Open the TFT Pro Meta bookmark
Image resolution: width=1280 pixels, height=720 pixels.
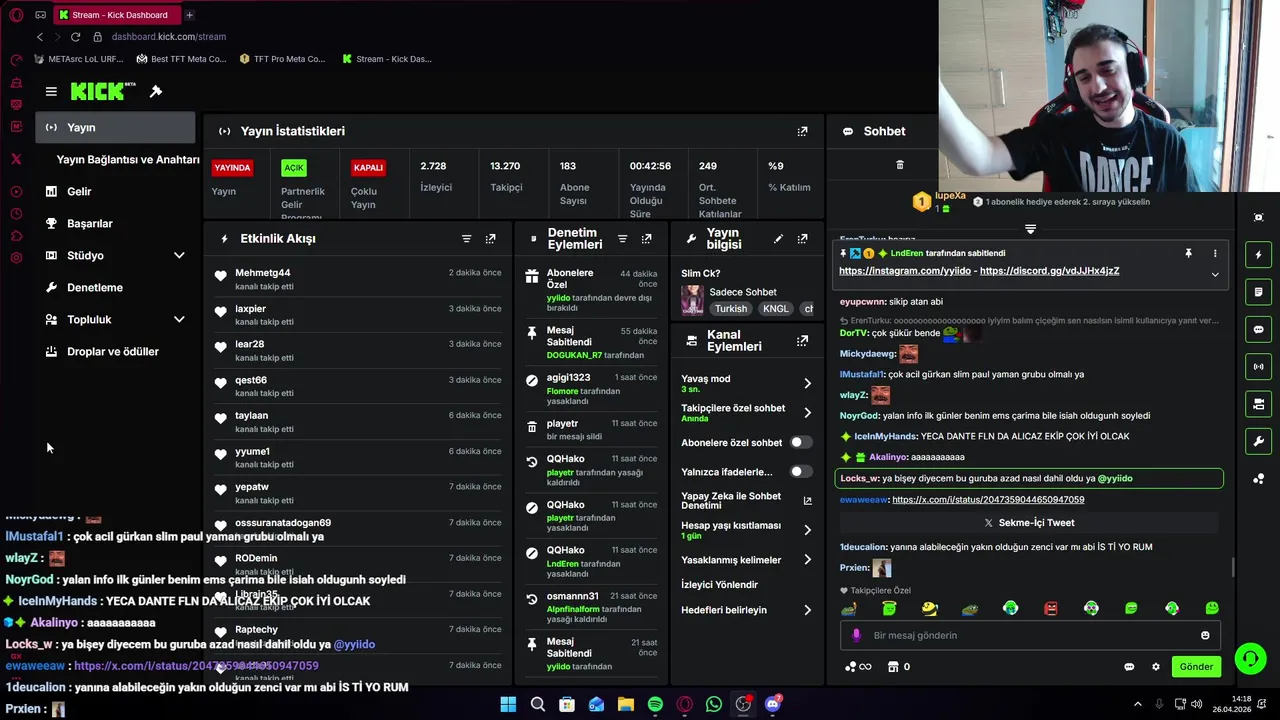(x=282, y=59)
